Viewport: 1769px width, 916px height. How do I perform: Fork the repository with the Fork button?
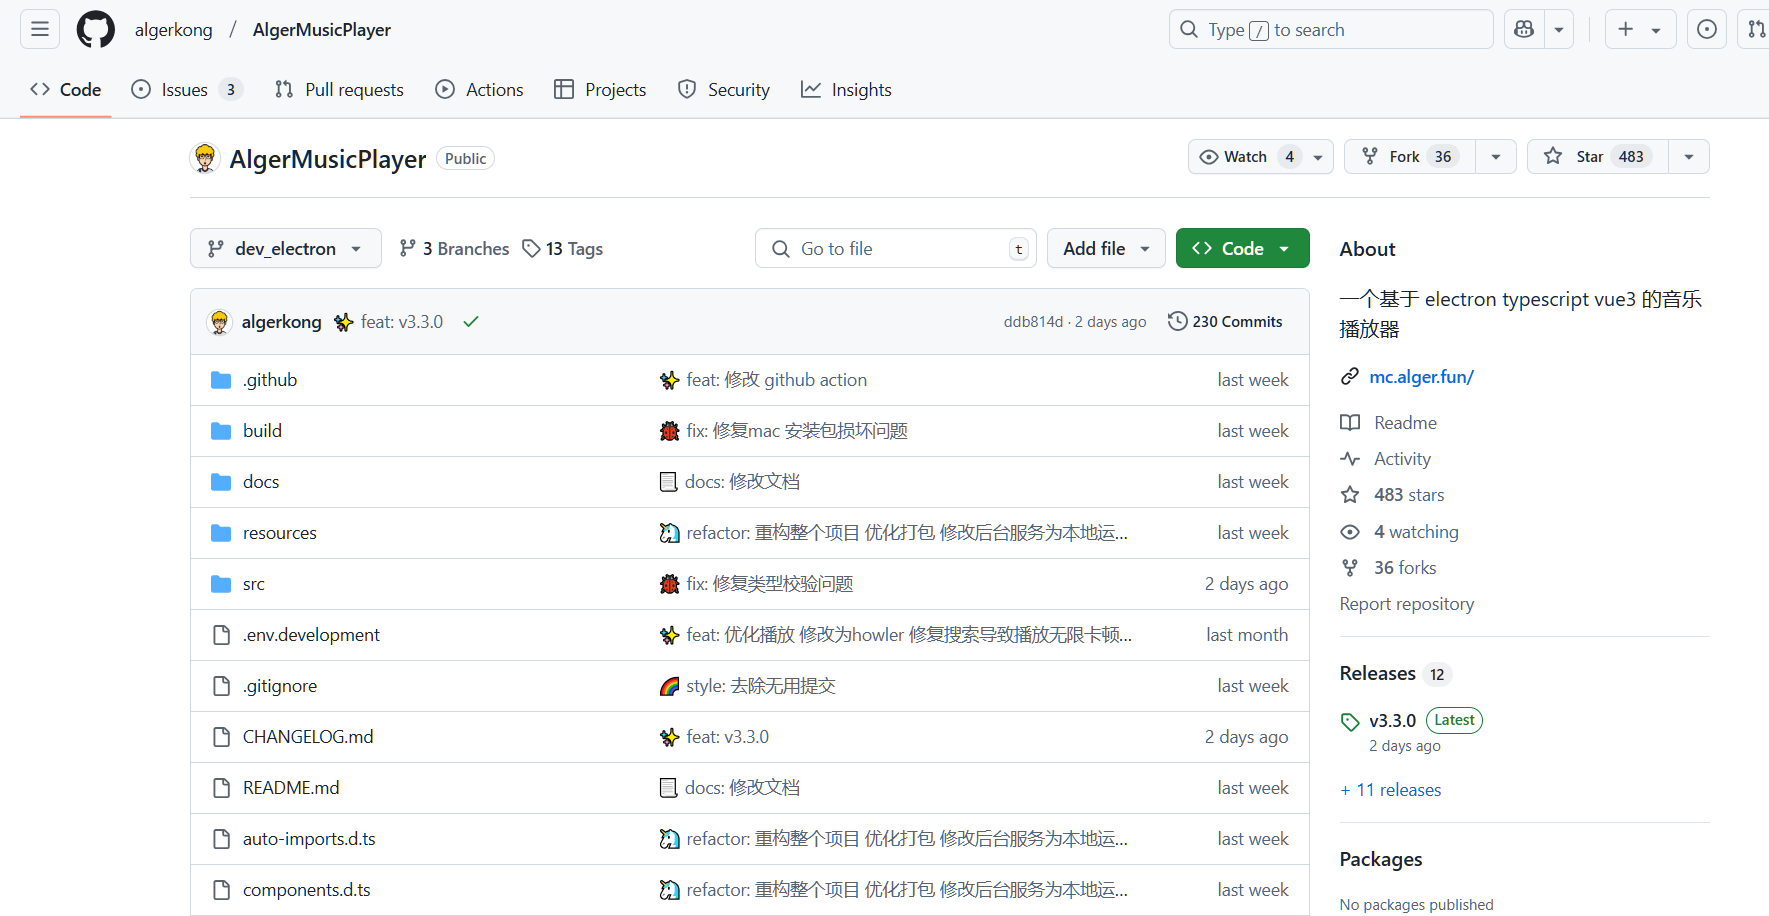[x=1410, y=157]
